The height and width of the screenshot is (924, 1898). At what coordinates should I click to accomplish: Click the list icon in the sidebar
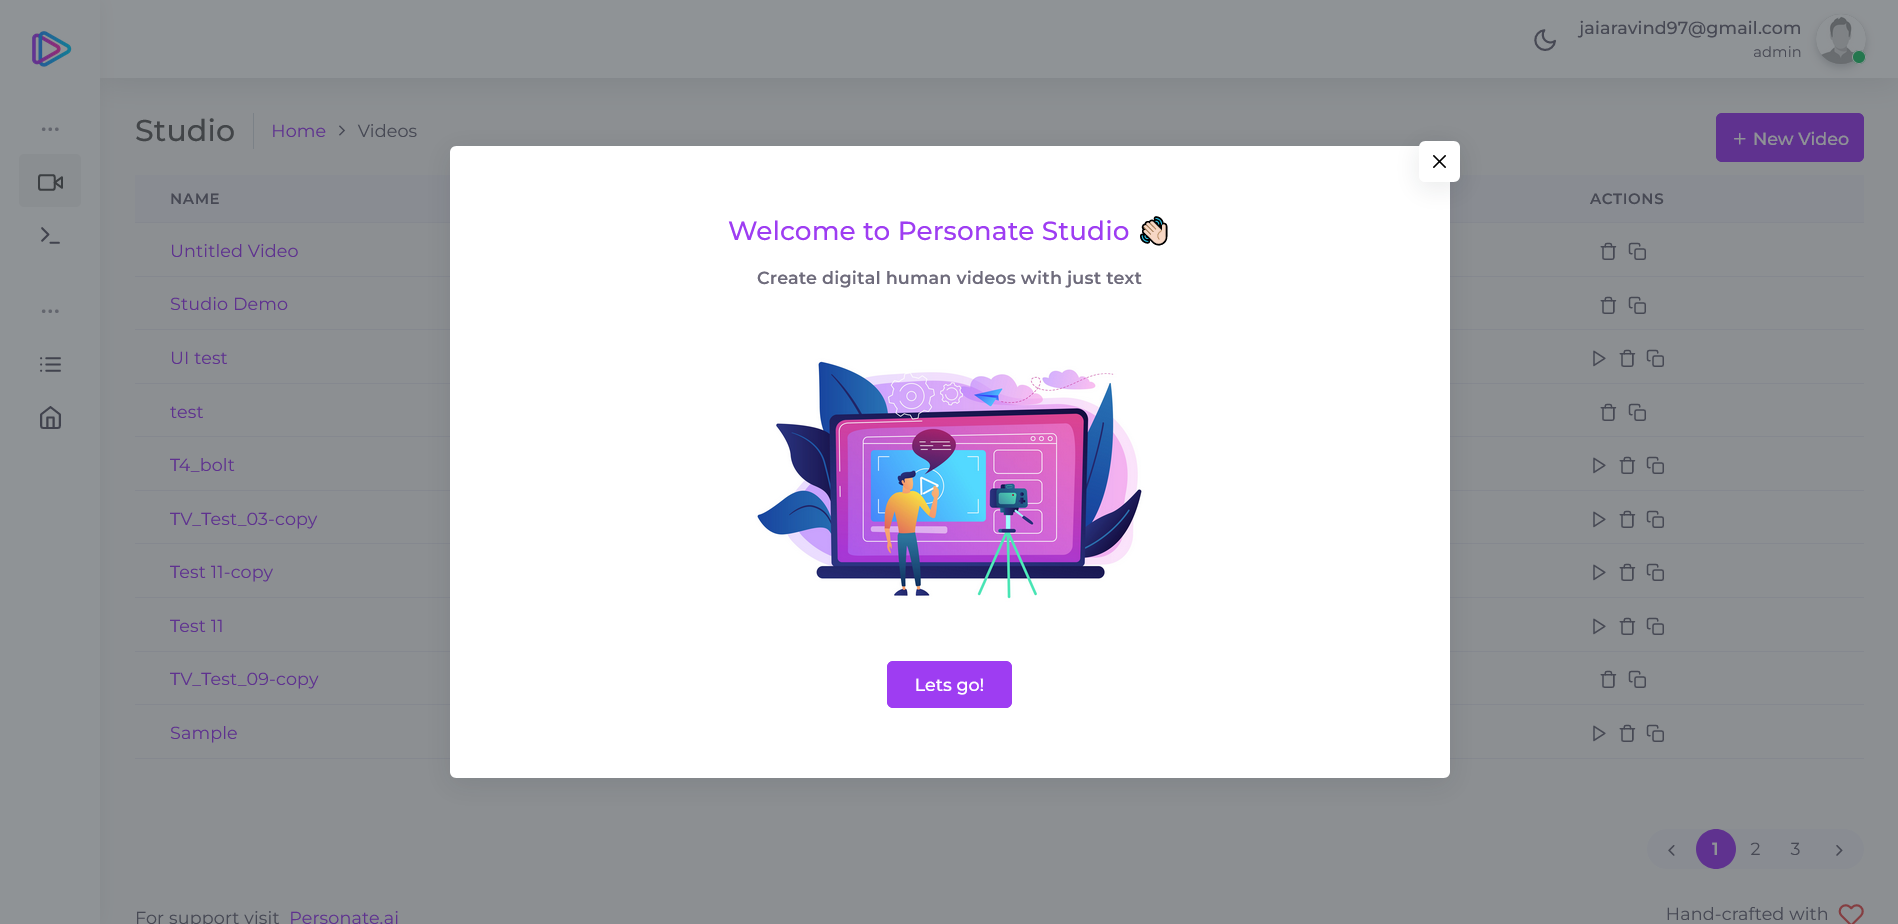pyautogui.click(x=50, y=363)
